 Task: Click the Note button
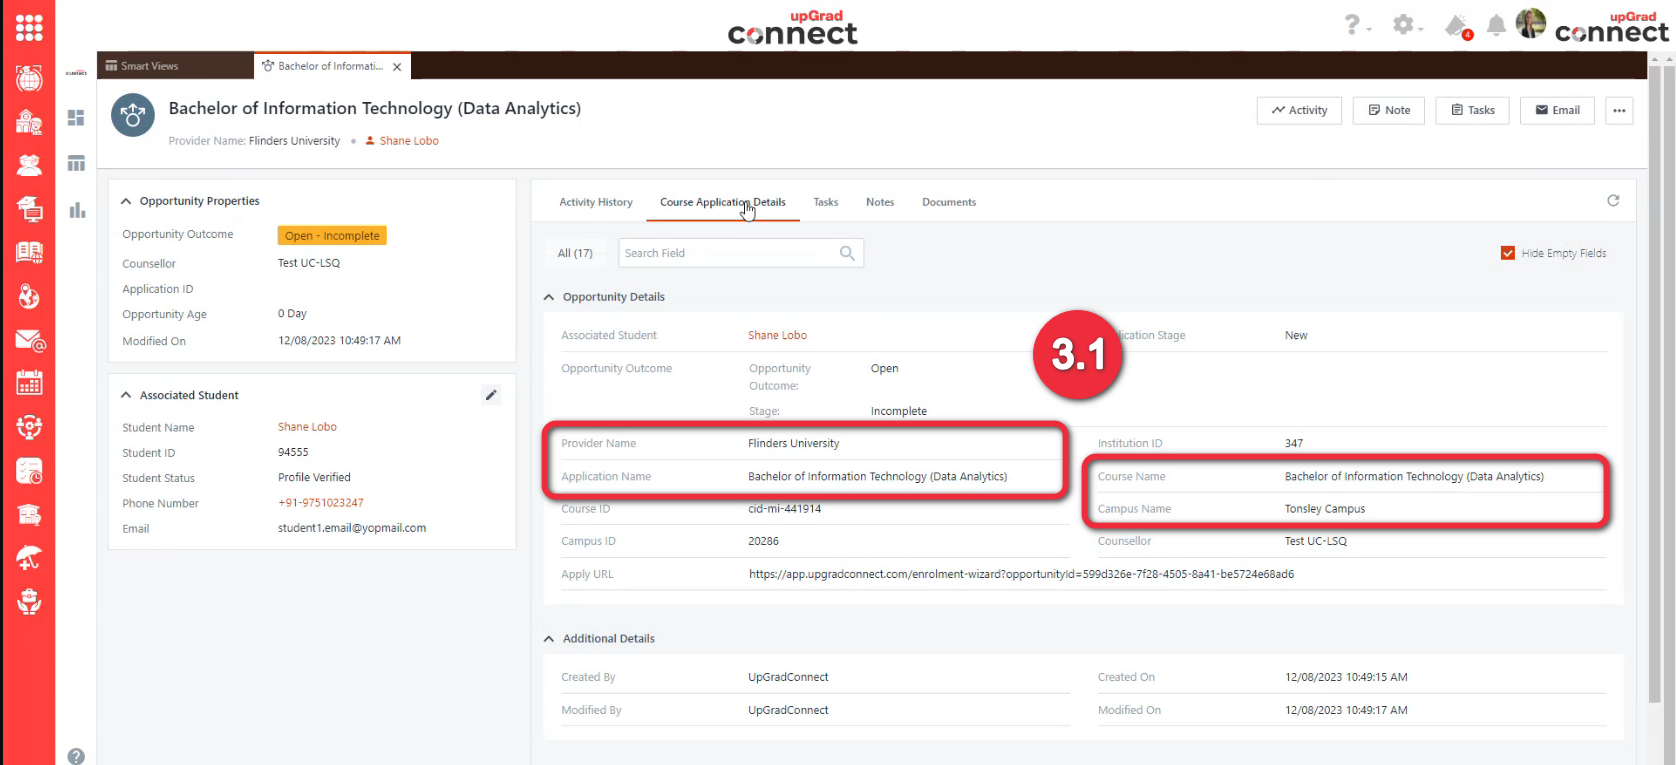click(1388, 110)
